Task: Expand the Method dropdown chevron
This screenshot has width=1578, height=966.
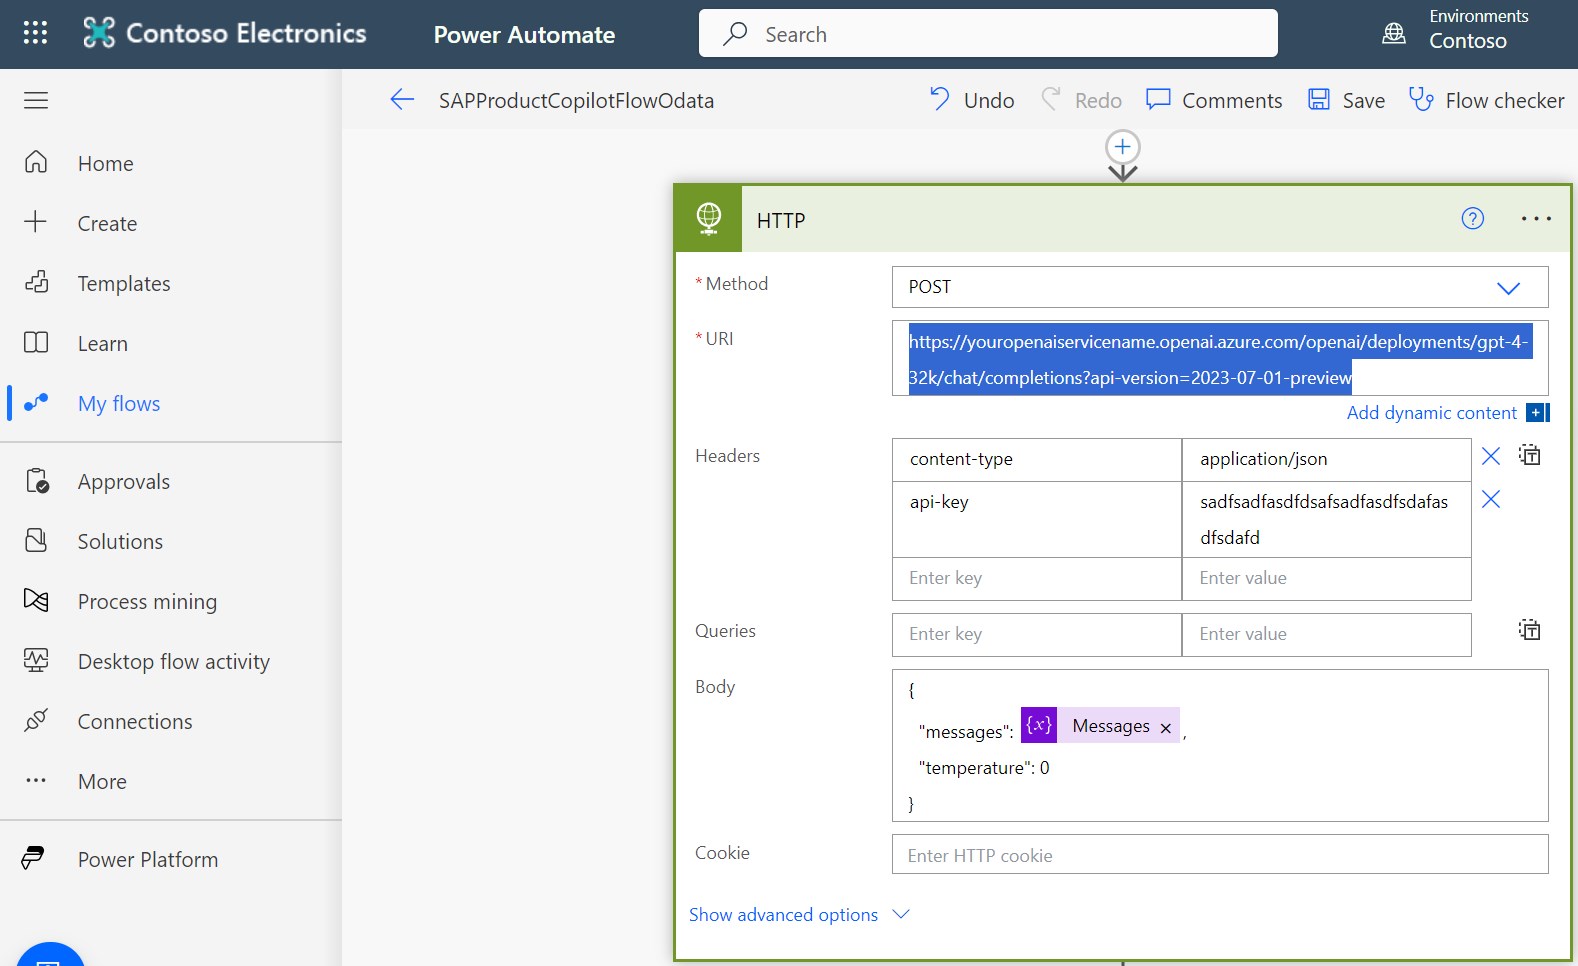Action: (1508, 288)
